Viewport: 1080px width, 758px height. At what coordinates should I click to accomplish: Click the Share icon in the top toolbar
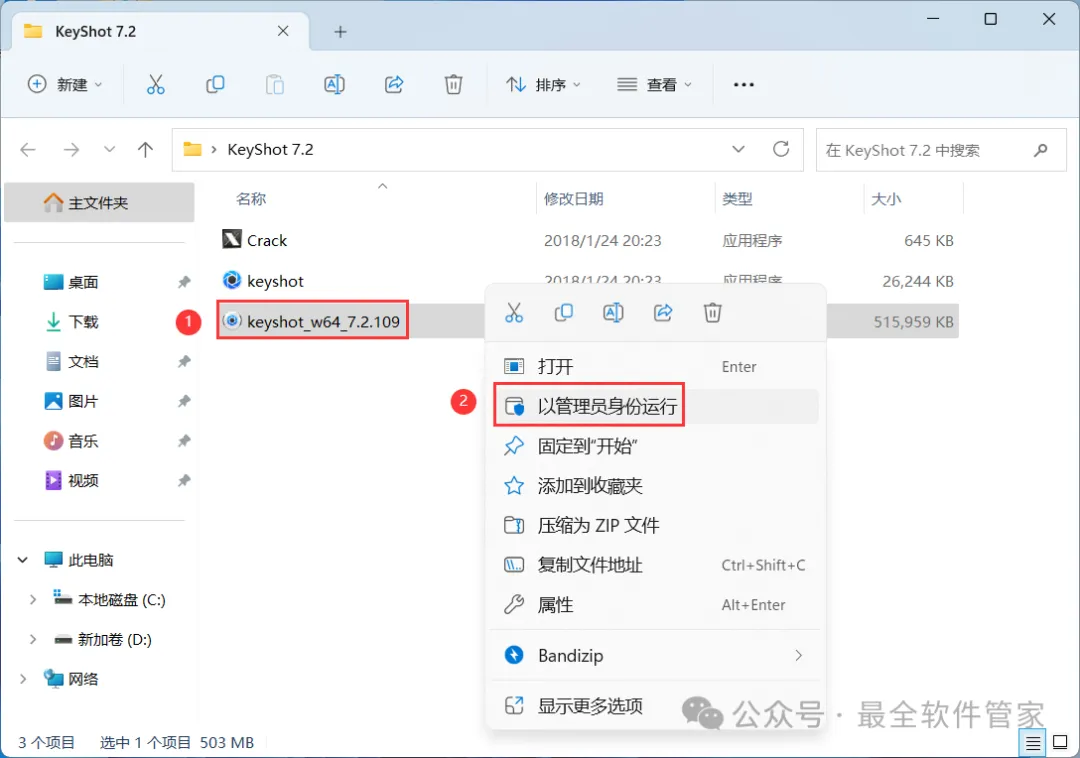coord(394,85)
